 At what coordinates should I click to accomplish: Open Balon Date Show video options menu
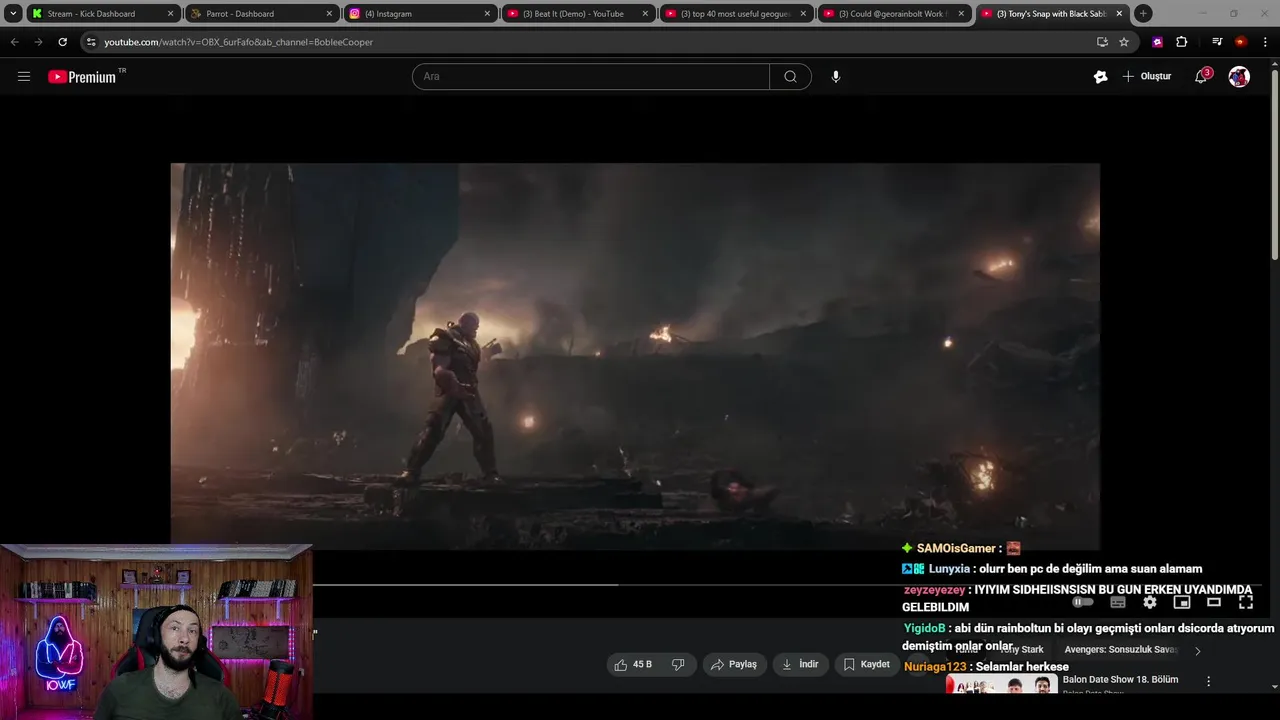1208,681
